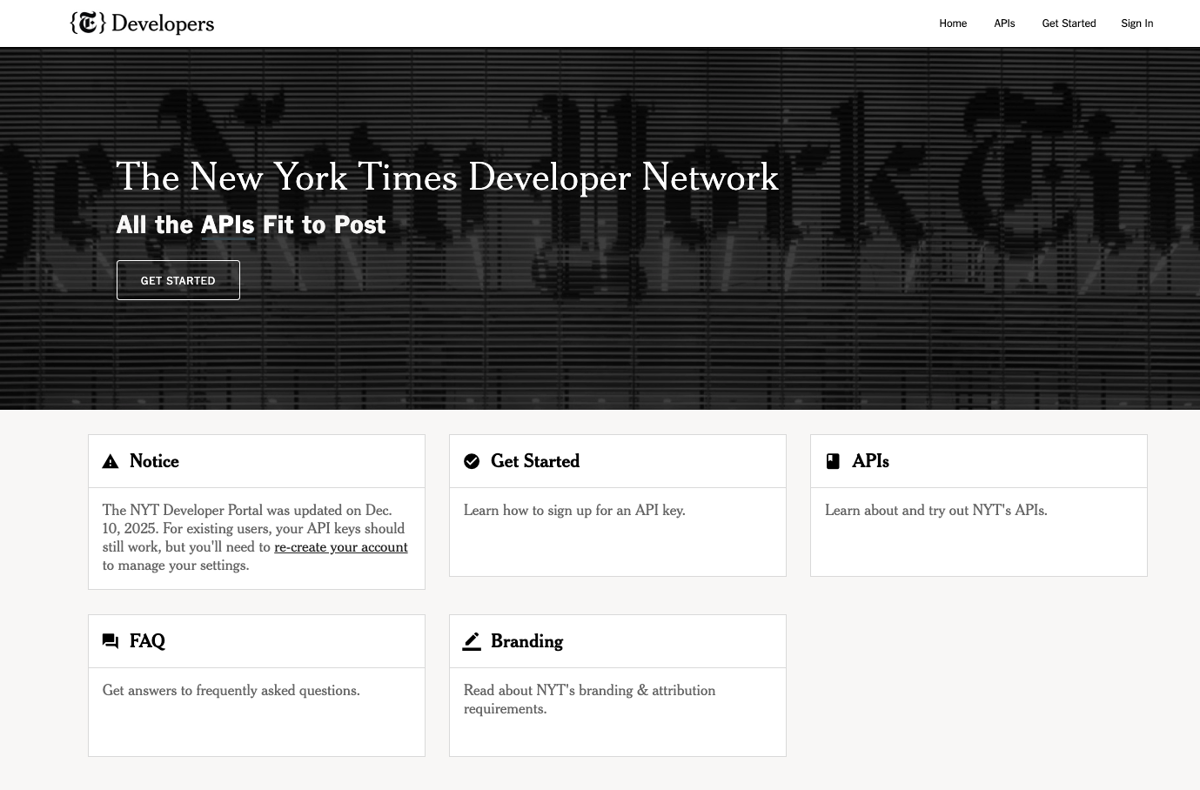Screen dimensions: 1200x790
Task: Open the Branding card heading
Action: point(527,641)
